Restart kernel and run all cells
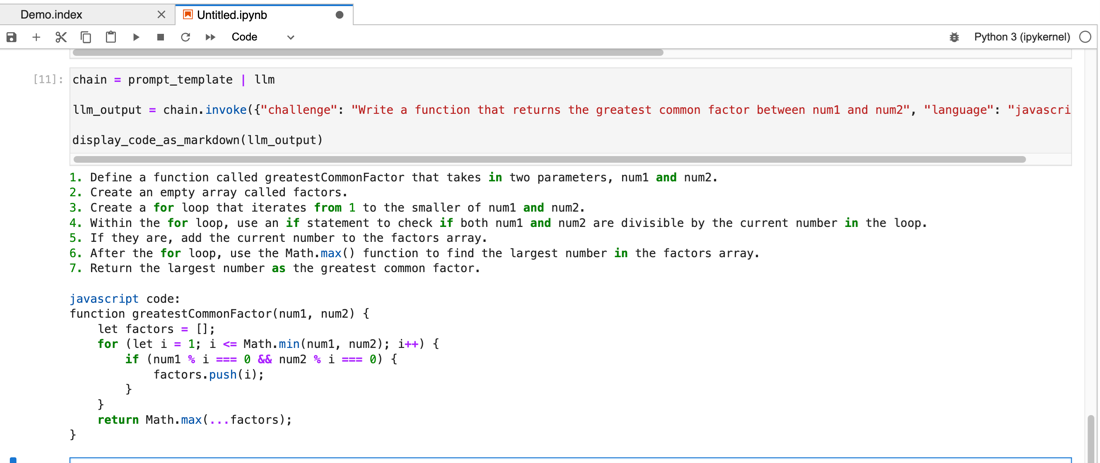 coord(210,37)
